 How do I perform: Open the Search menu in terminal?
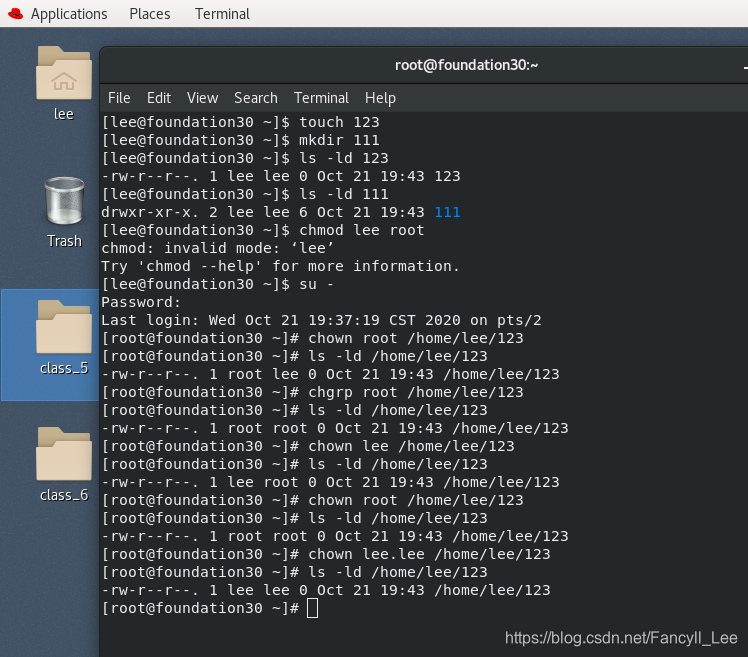pos(256,98)
